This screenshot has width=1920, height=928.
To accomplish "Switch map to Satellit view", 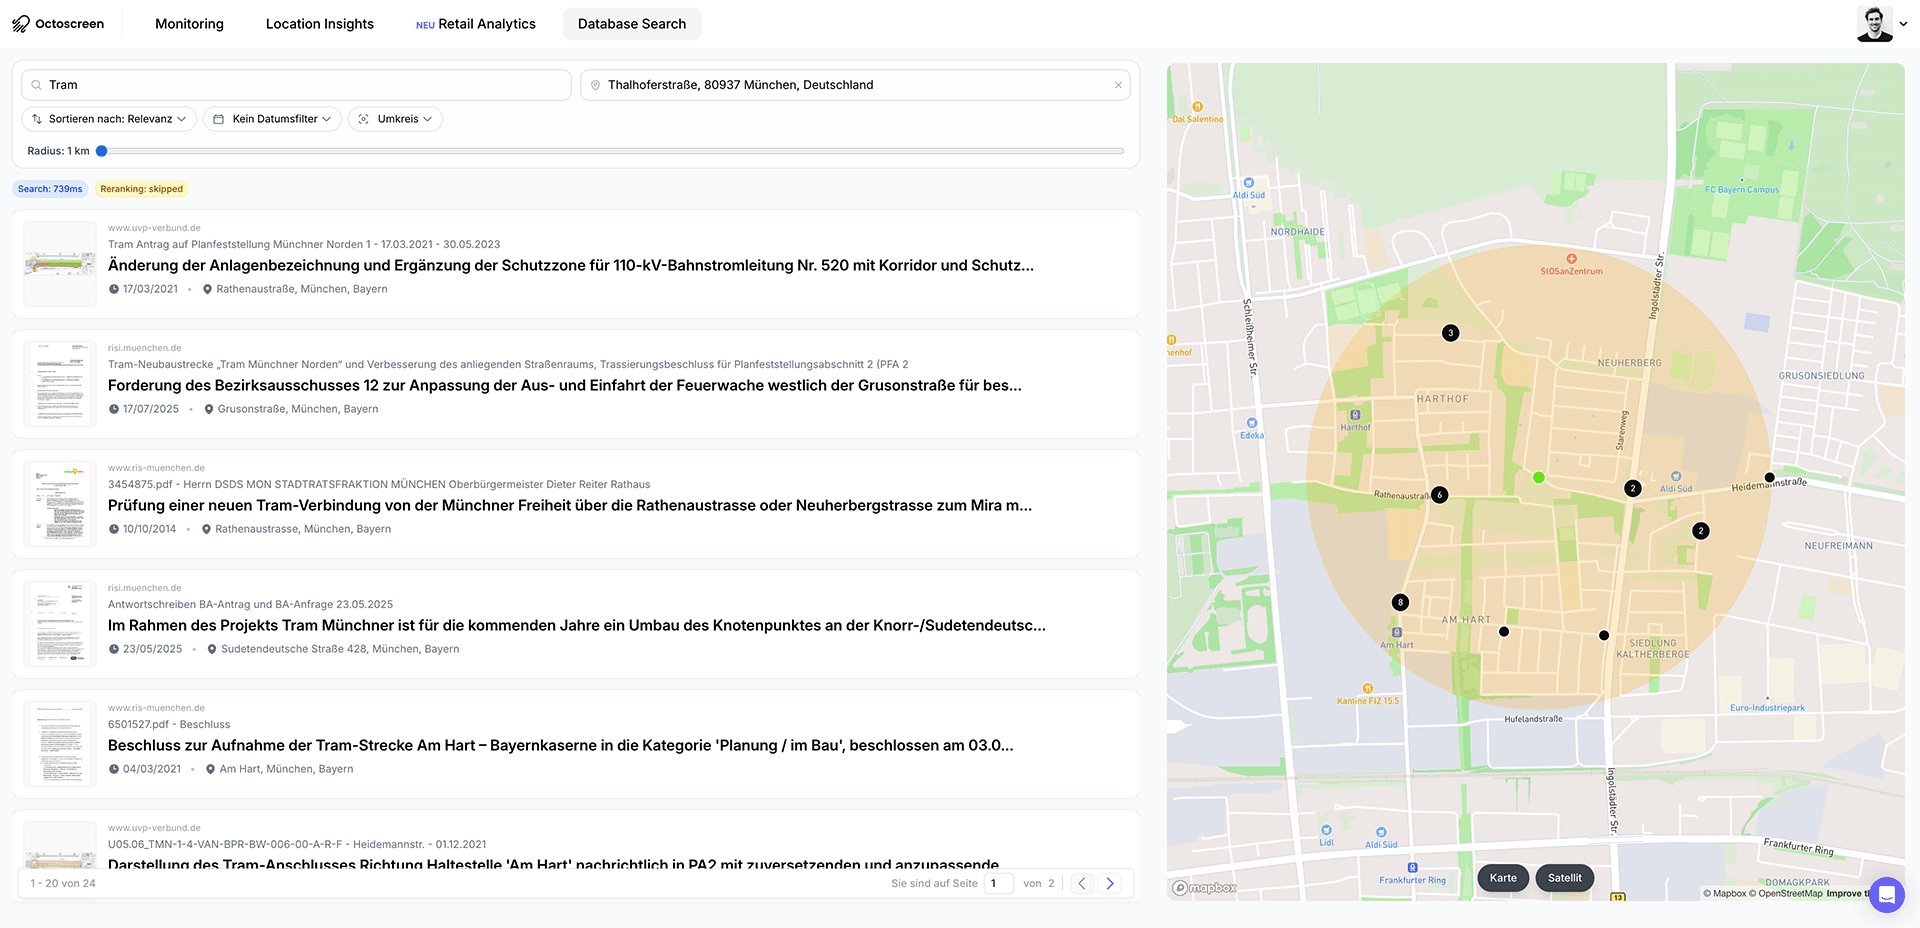I will click(1564, 878).
